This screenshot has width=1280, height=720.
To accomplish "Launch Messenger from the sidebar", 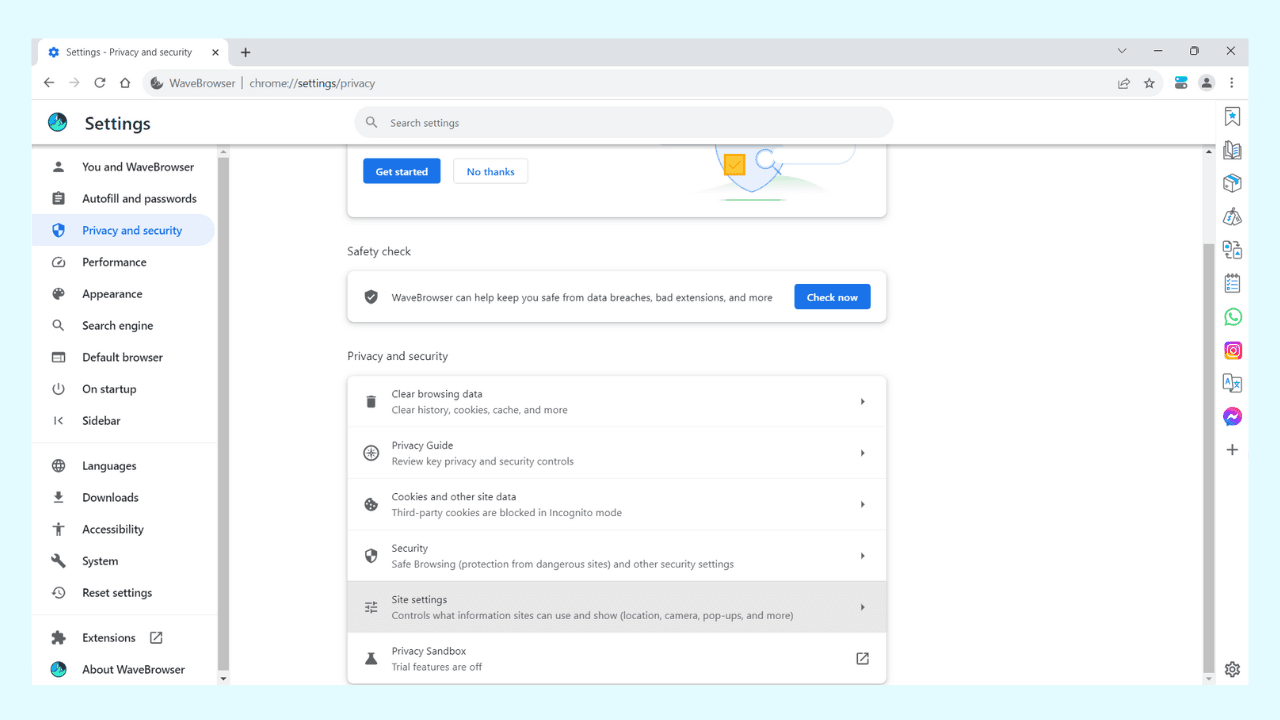I will [x=1232, y=416].
